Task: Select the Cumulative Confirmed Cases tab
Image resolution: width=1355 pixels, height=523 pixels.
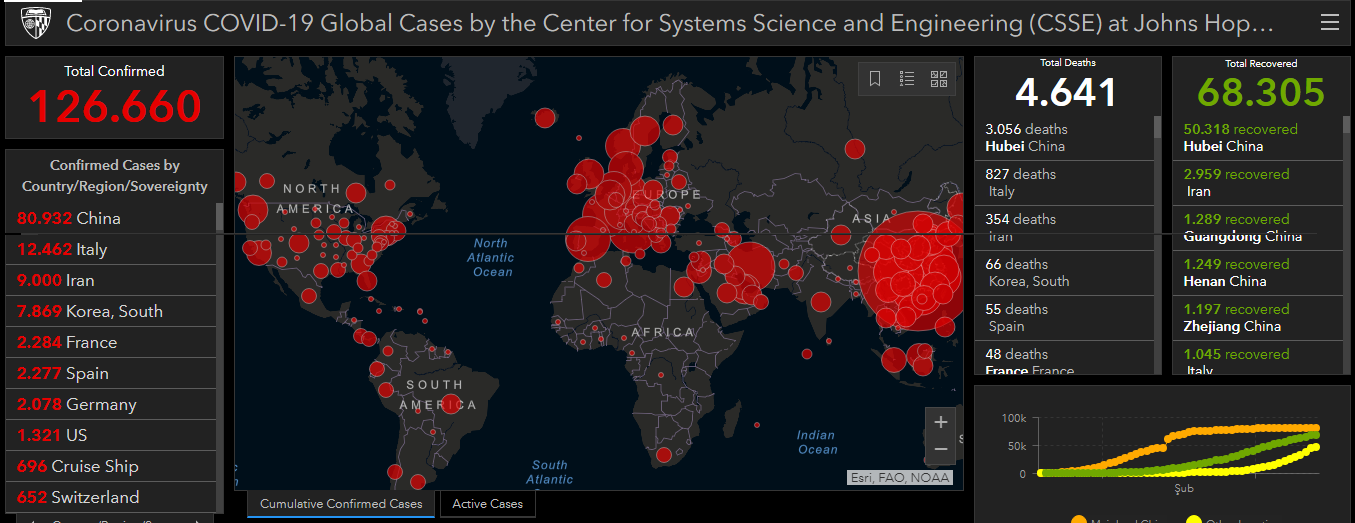Action: click(341, 504)
